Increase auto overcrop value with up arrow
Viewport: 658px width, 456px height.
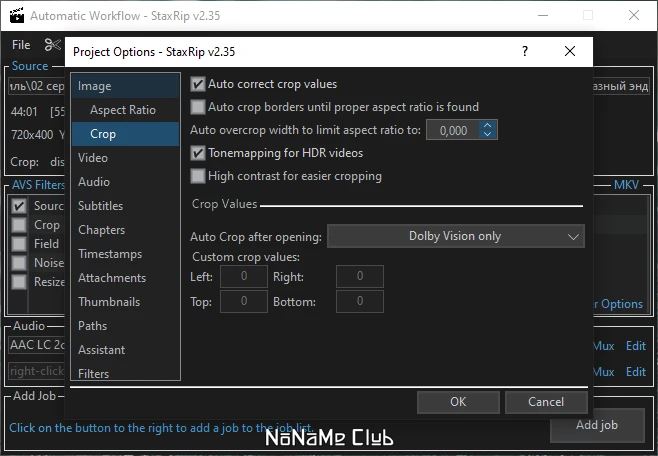[x=487, y=125]
